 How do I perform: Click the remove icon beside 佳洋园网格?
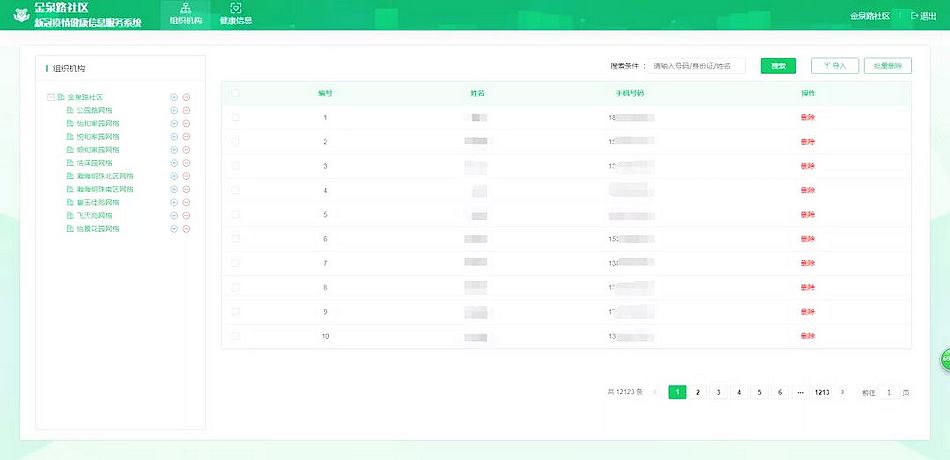[187, 163]
